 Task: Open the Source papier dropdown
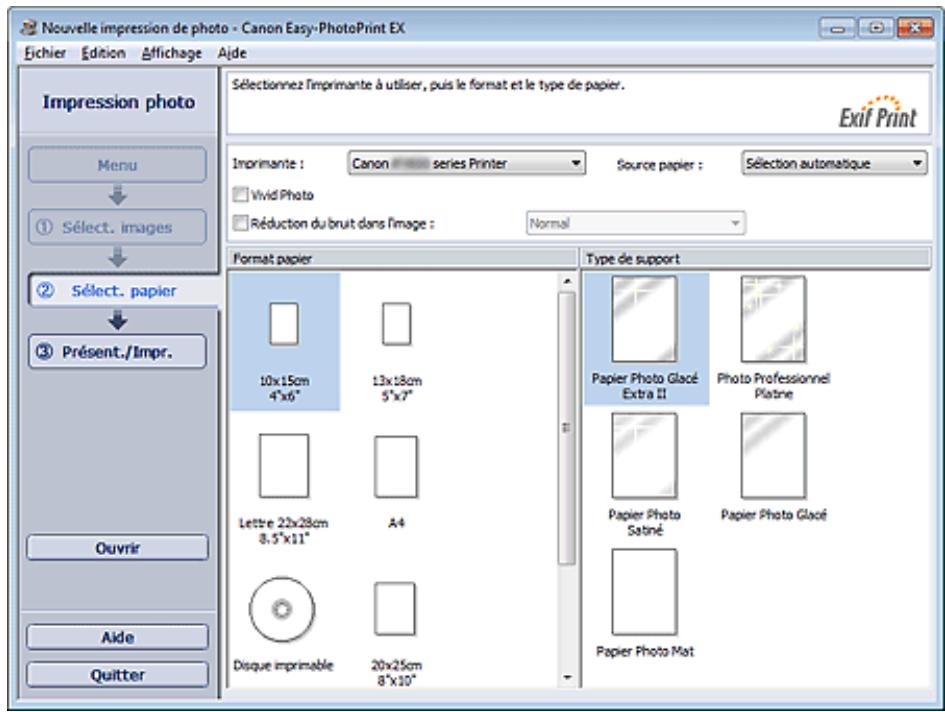[x=834, y=163]
